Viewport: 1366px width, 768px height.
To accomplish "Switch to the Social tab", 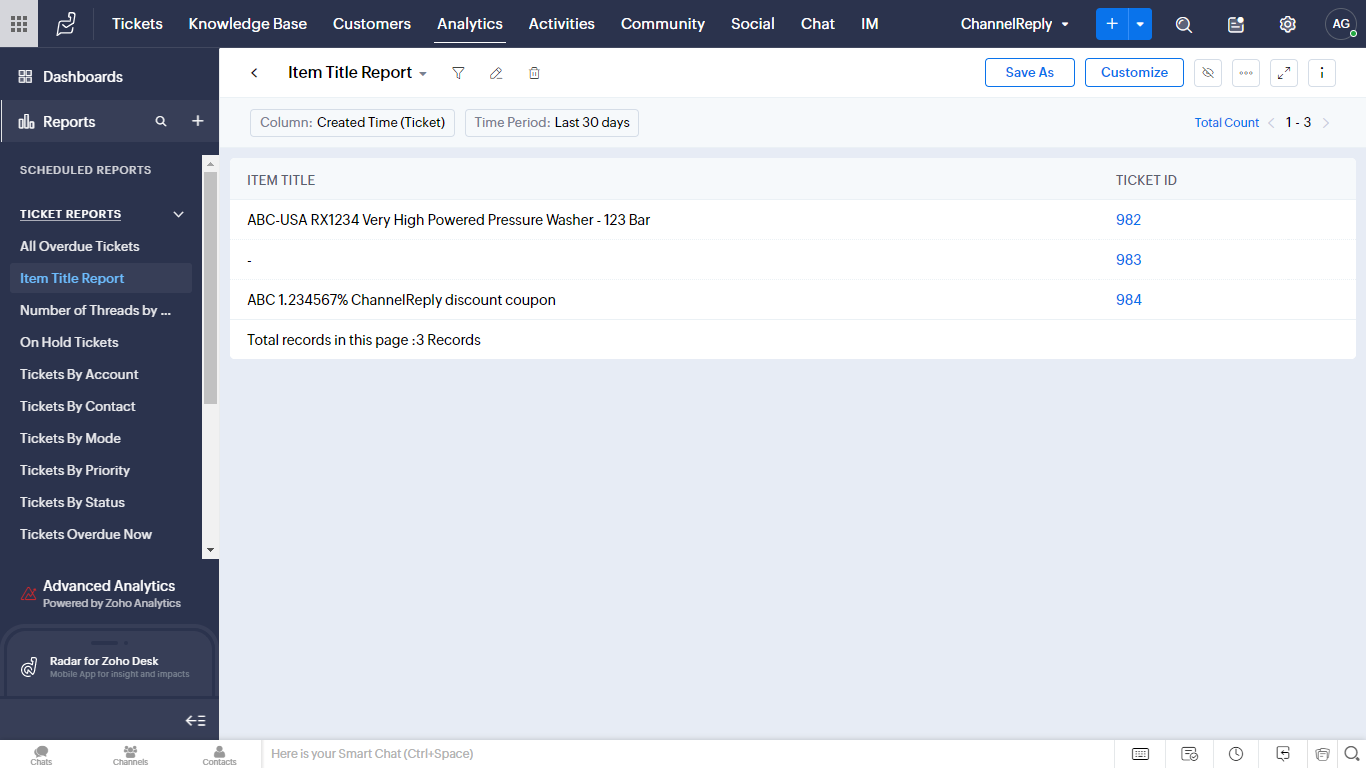I will [x=753, y=24].
